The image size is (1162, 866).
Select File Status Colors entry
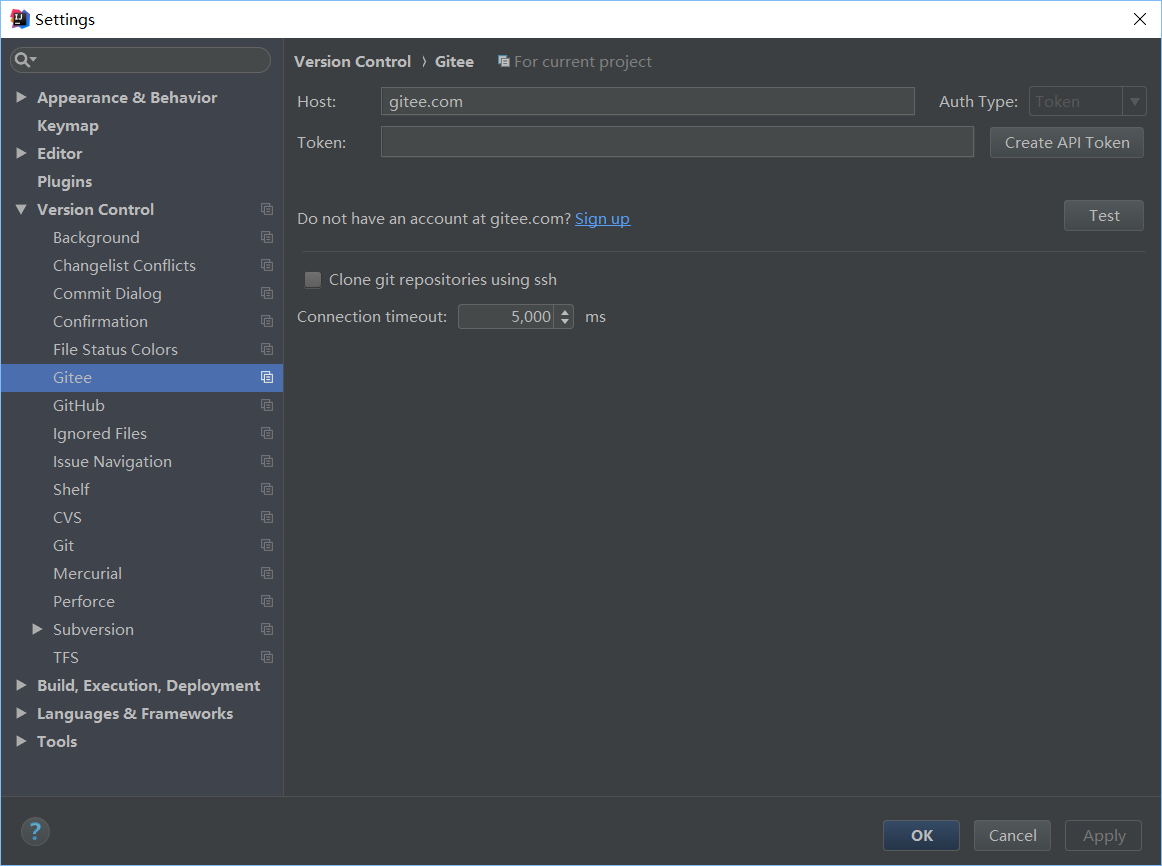click(115, 350)
